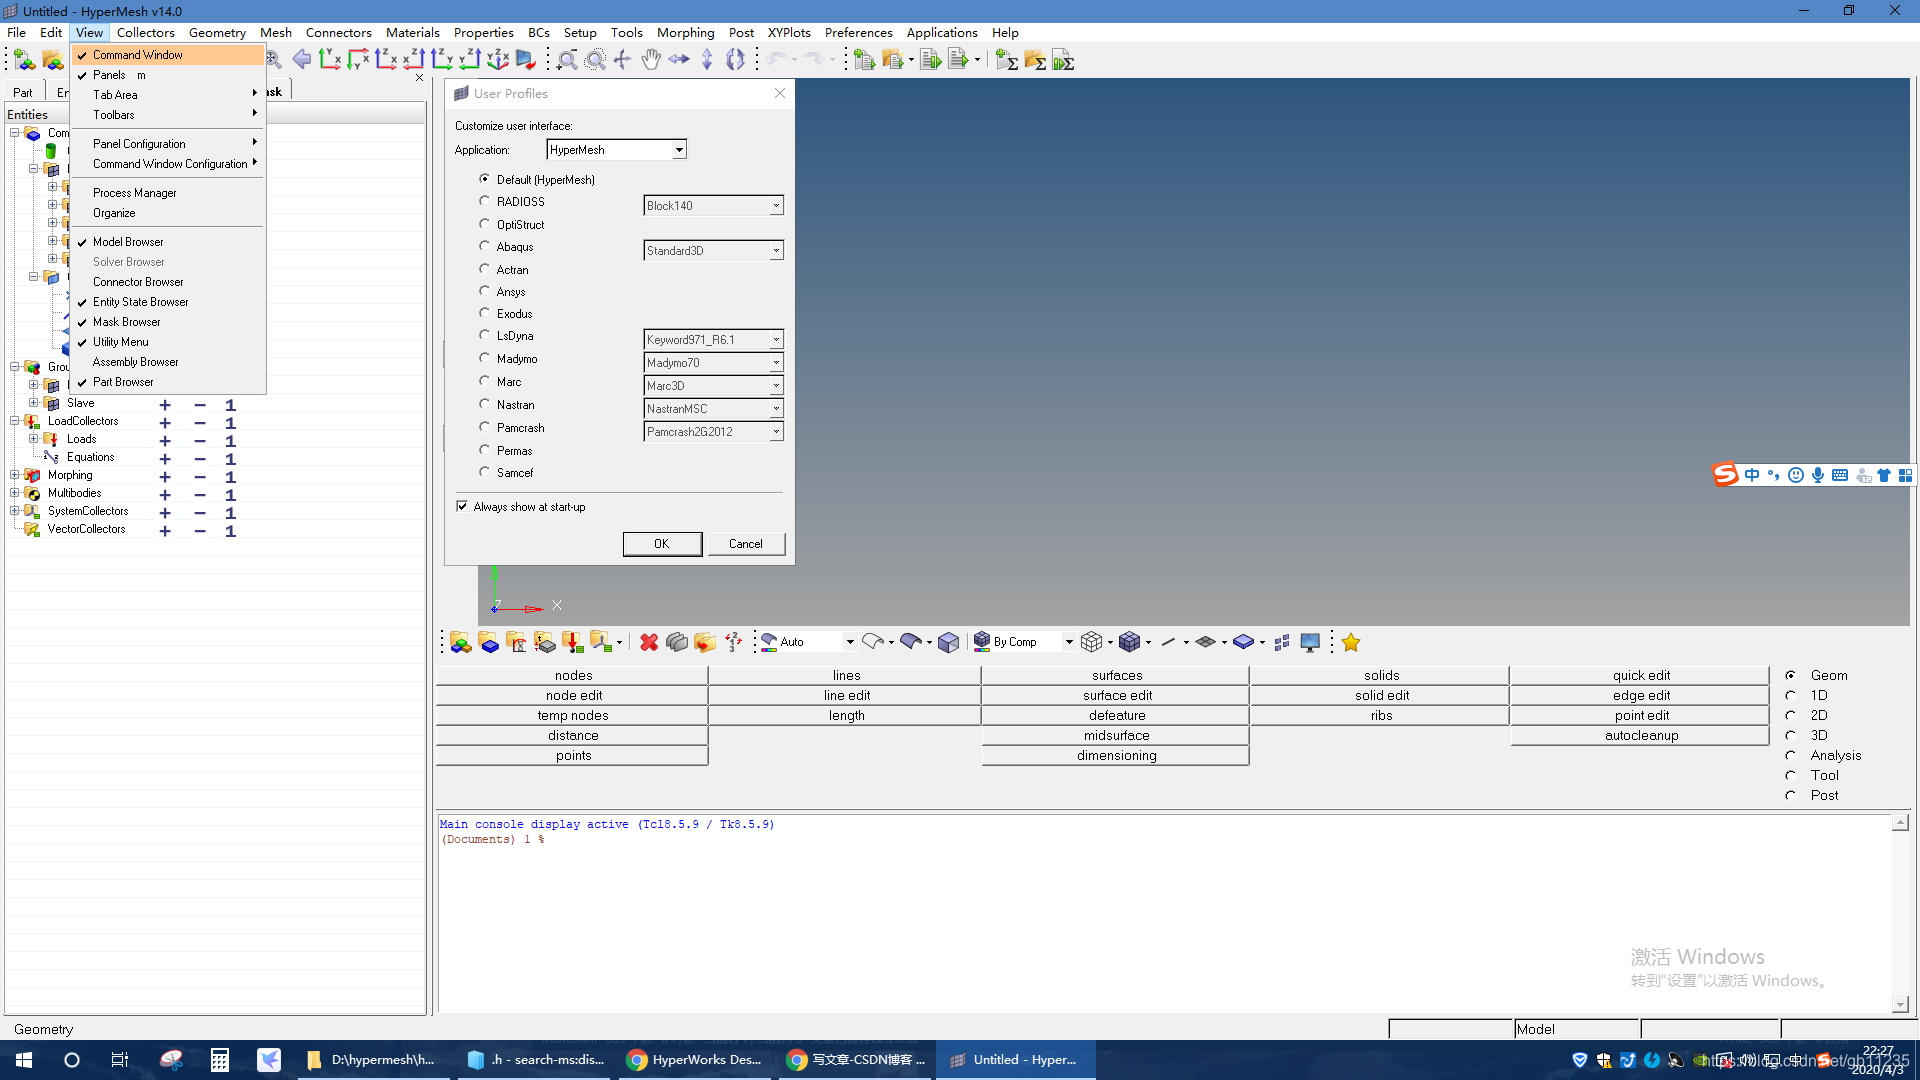Click the midsurface panel button

click(x=1116, y=735)
